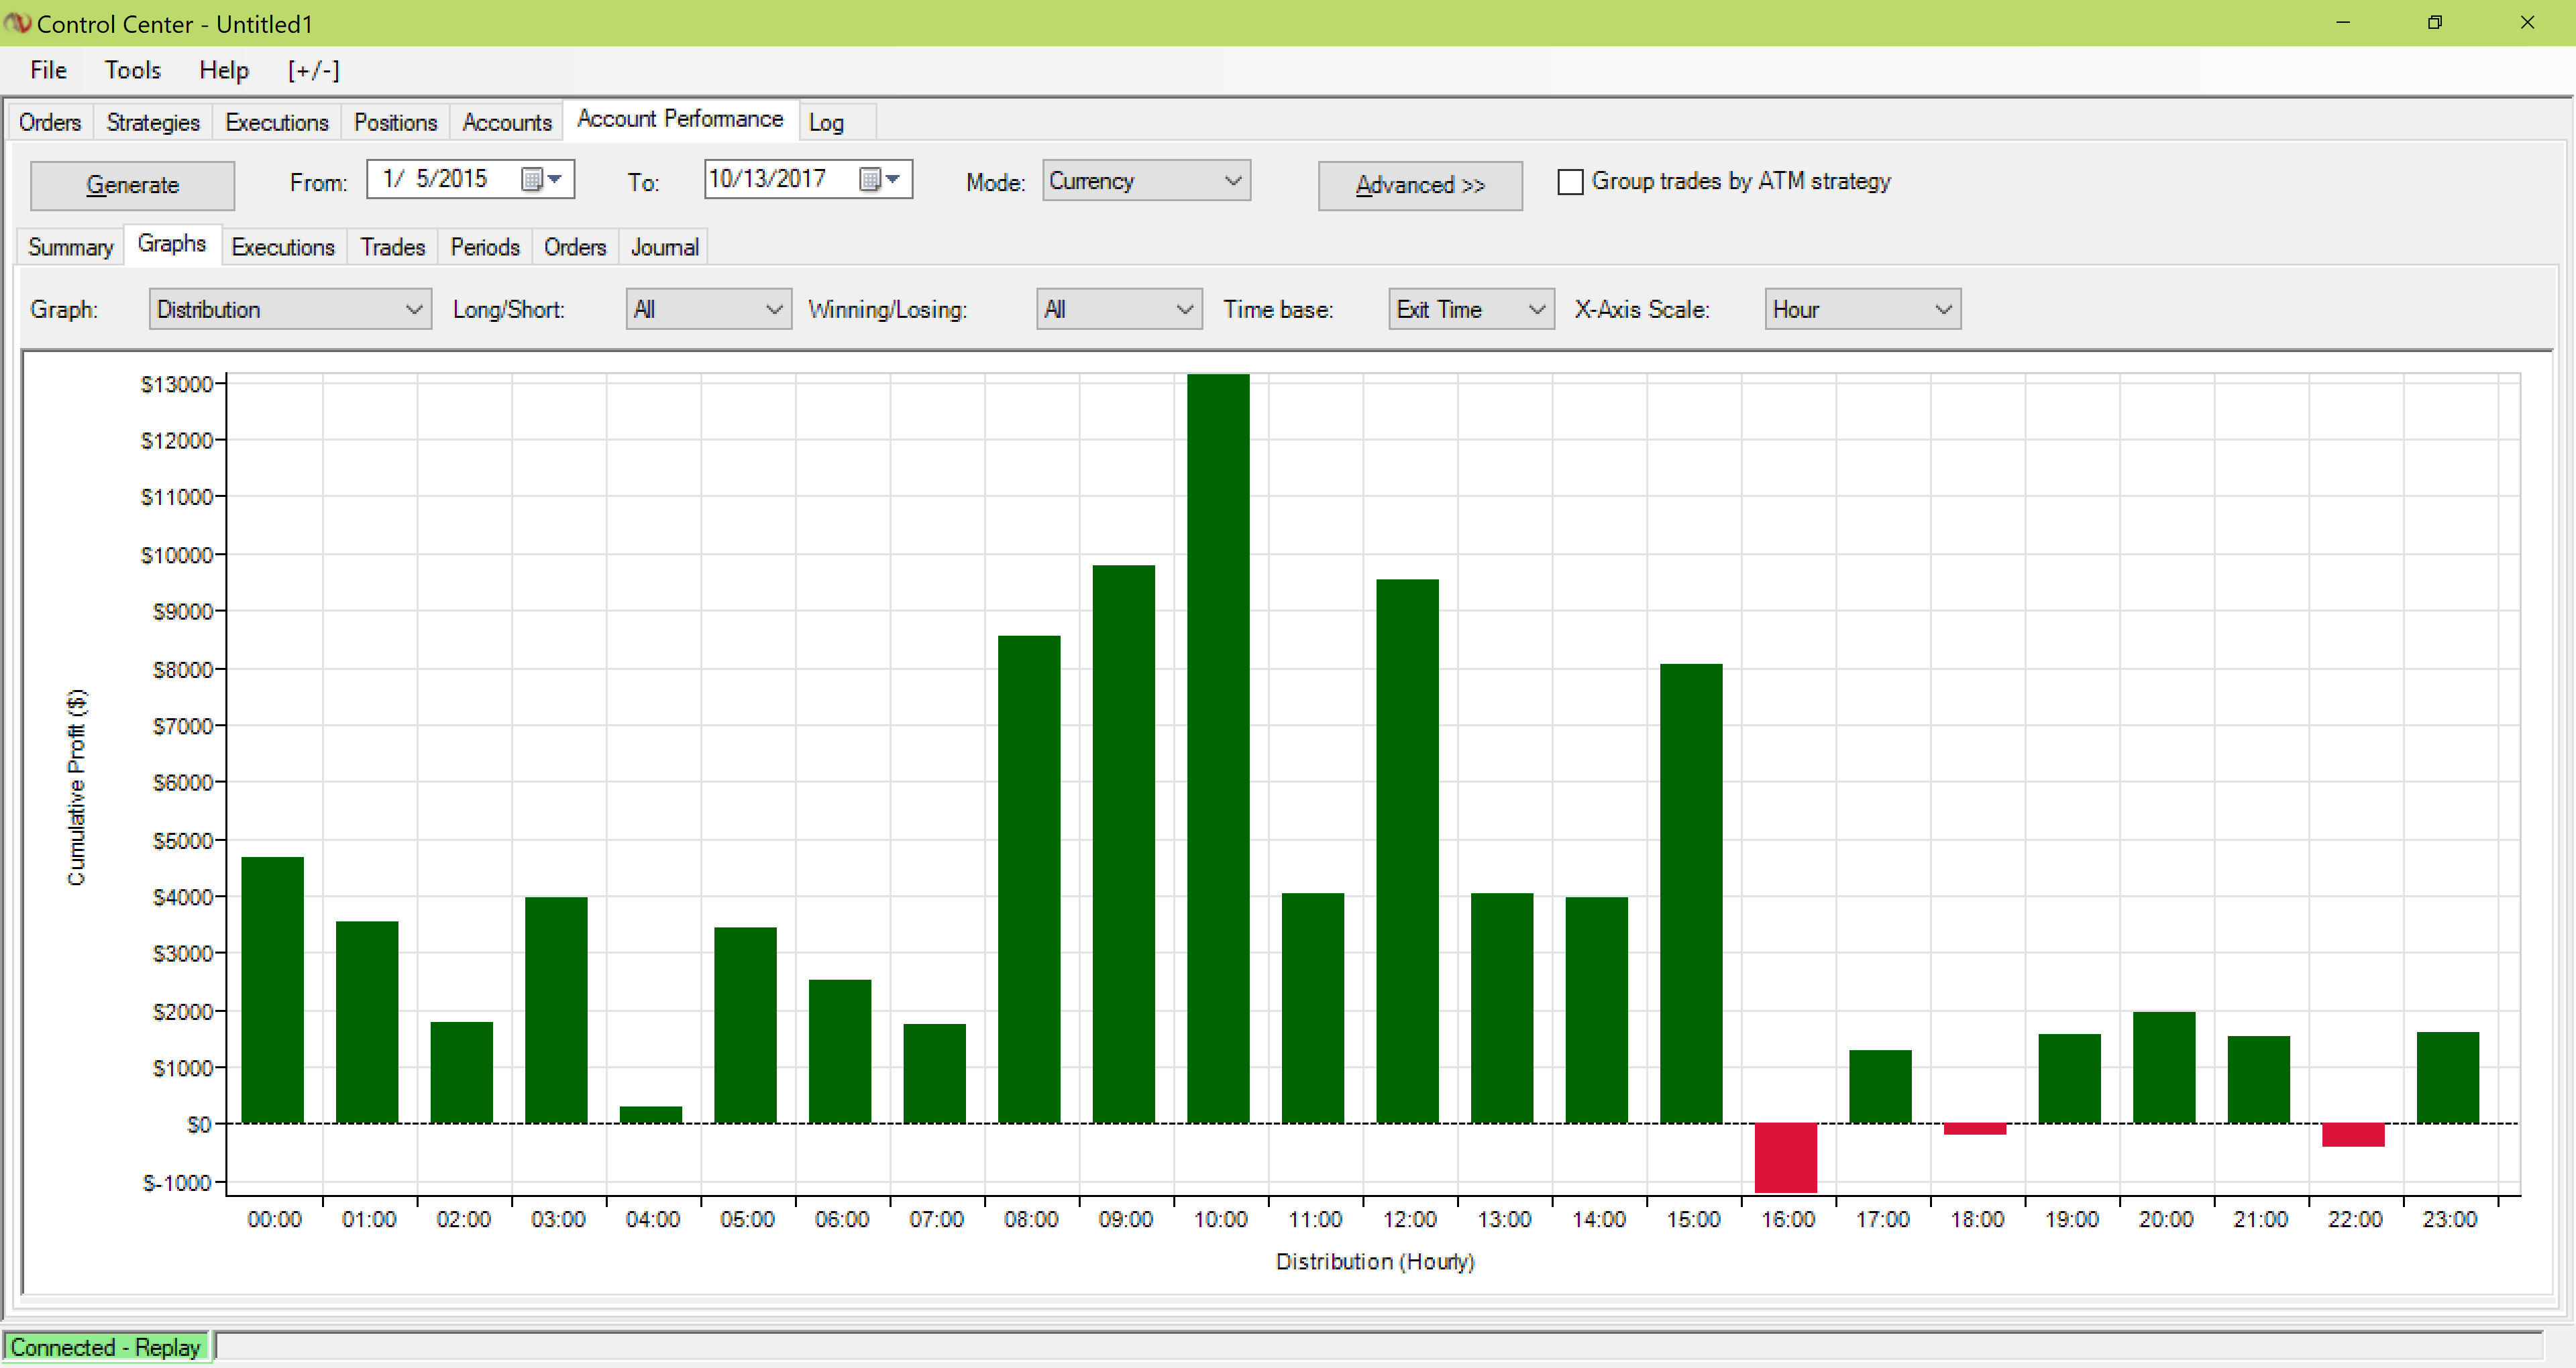Open the Tools menu
Screen dimensions: 2576x1368
133,70
